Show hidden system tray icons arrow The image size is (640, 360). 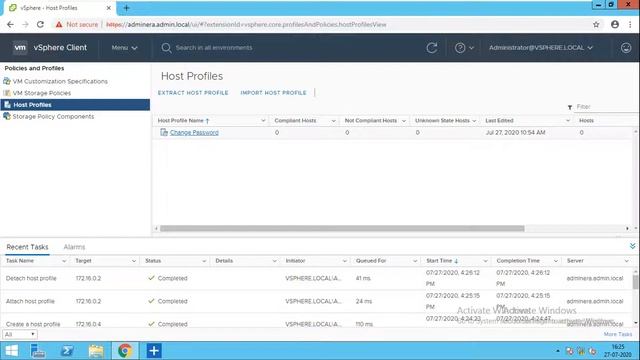point(558,351)
